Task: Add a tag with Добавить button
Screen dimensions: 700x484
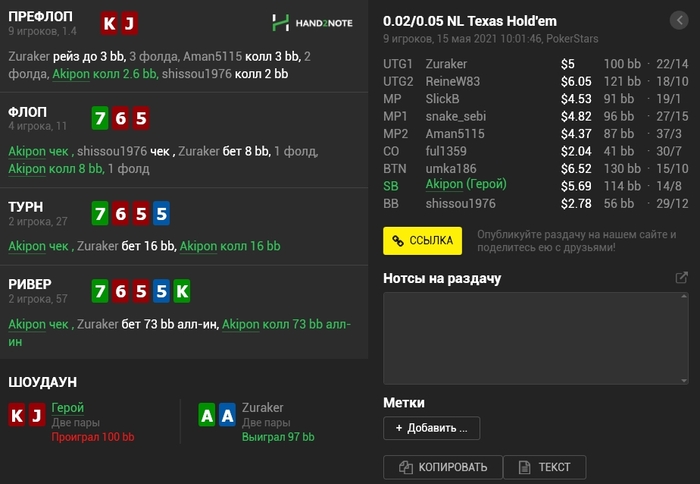Action: pyautogui.click(x=431, y=428)
